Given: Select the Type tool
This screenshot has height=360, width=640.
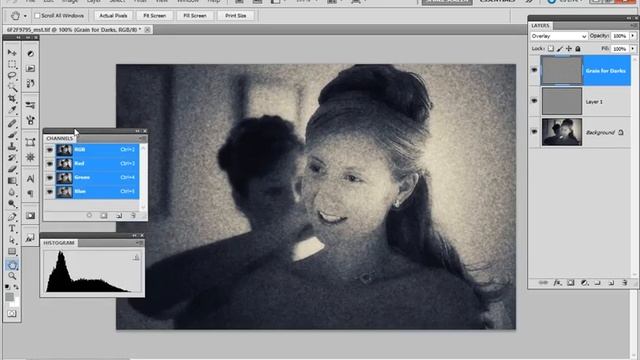Looking at the screenshot, I should (x=12, y=228).
